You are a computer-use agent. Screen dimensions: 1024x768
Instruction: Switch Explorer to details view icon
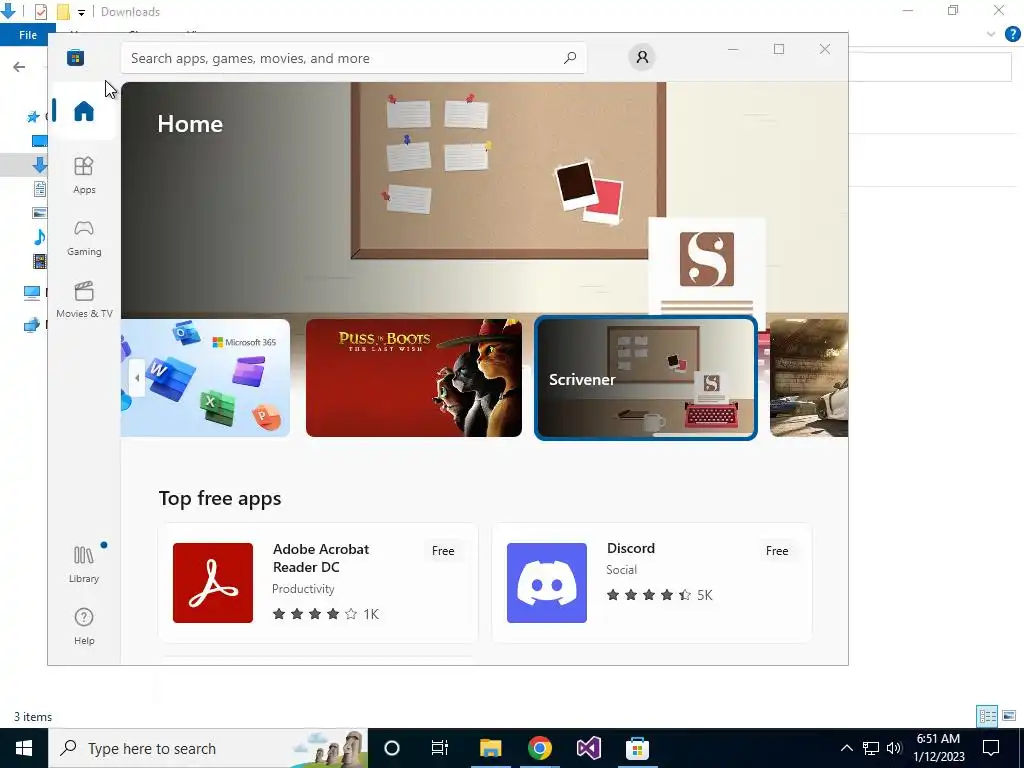click(x=987, y=716)
